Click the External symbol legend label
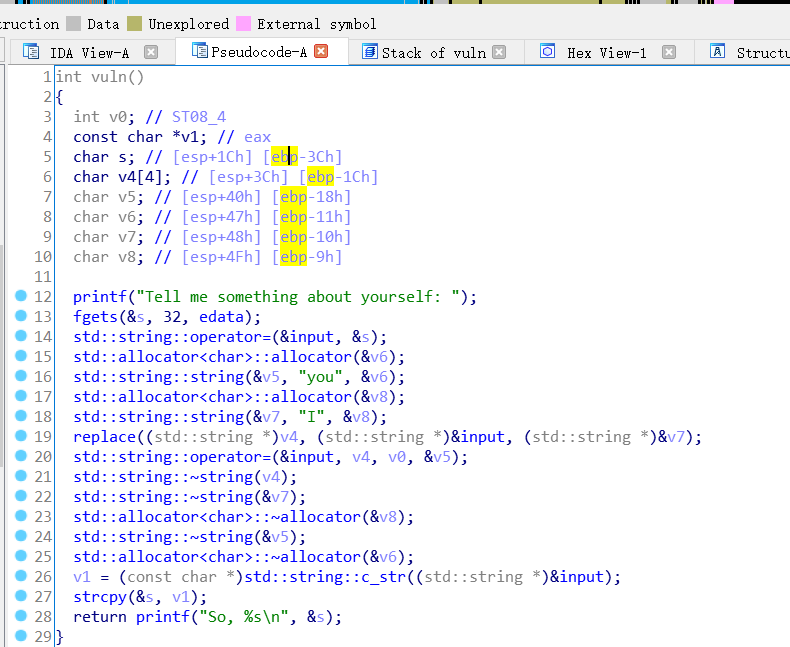The height and width of the screenshot is (647, 790). point(316,24)
